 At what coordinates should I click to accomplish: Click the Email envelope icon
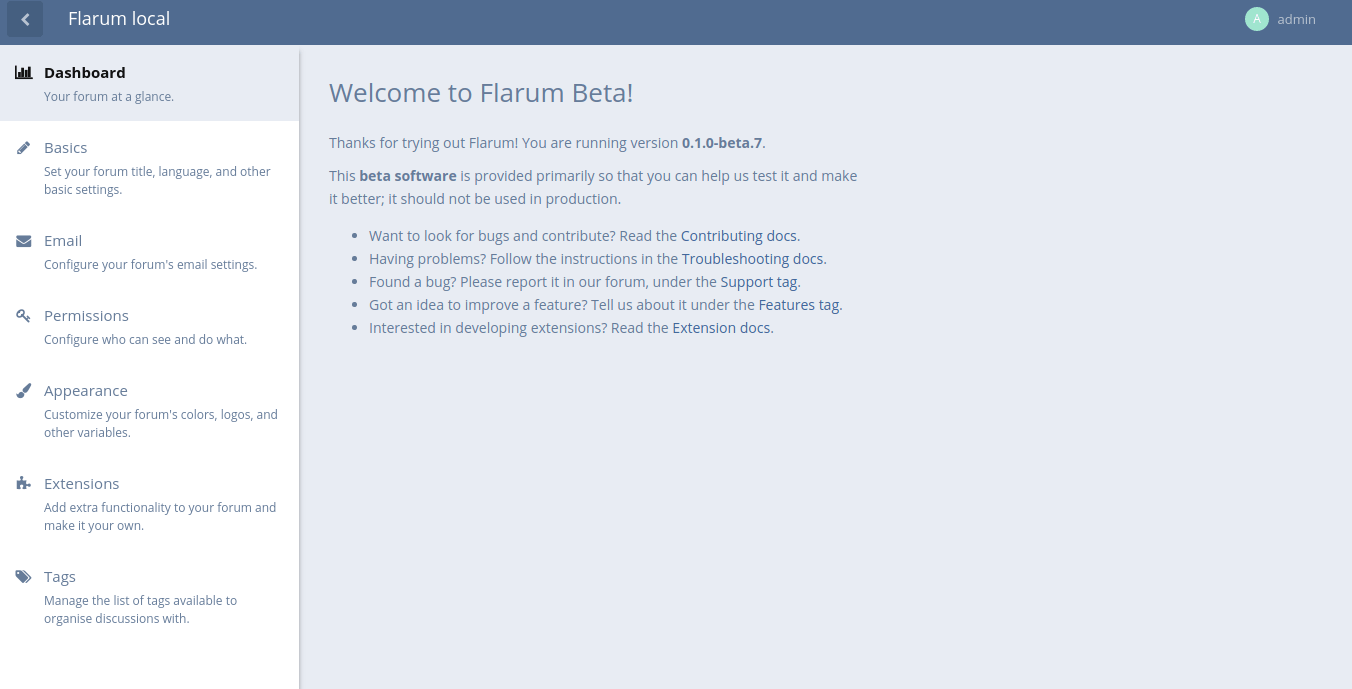pyautogui.click(x=24, y=241)
